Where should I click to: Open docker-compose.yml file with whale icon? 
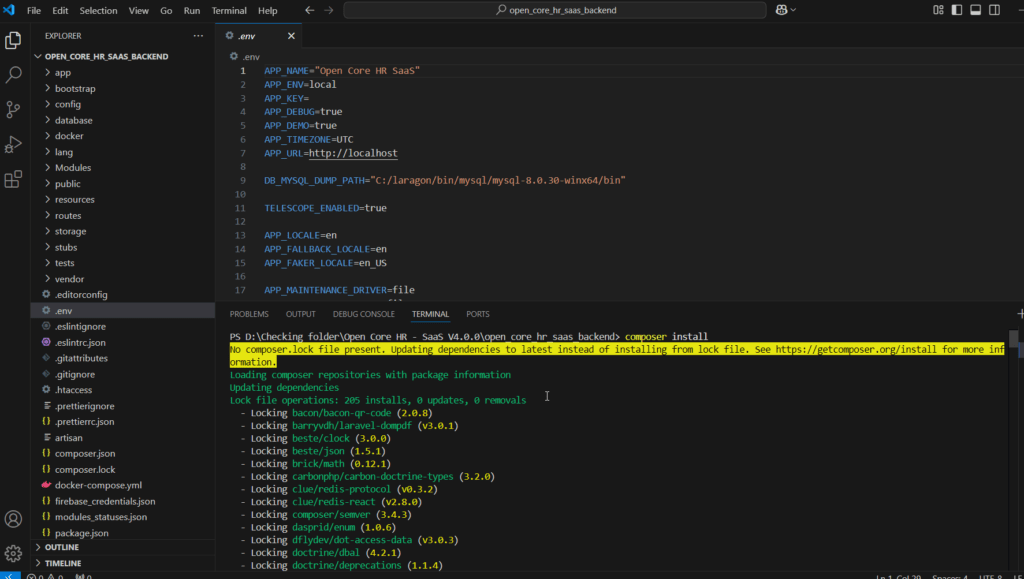point(98,485)
